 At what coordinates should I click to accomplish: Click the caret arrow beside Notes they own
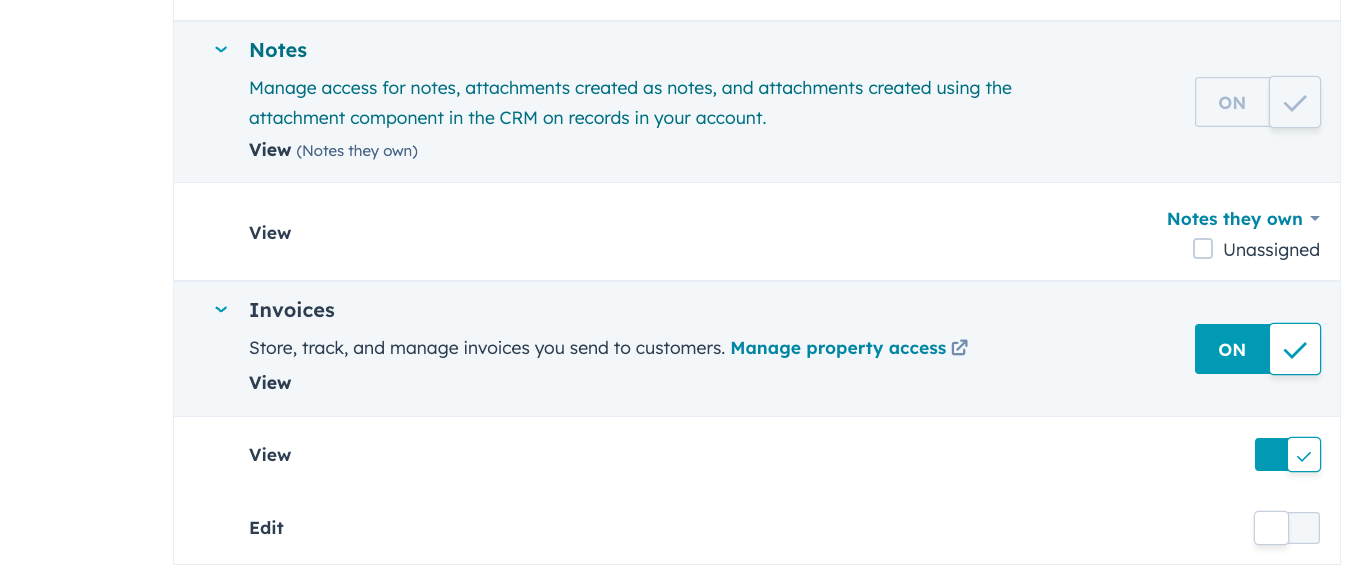point(1315,219)
